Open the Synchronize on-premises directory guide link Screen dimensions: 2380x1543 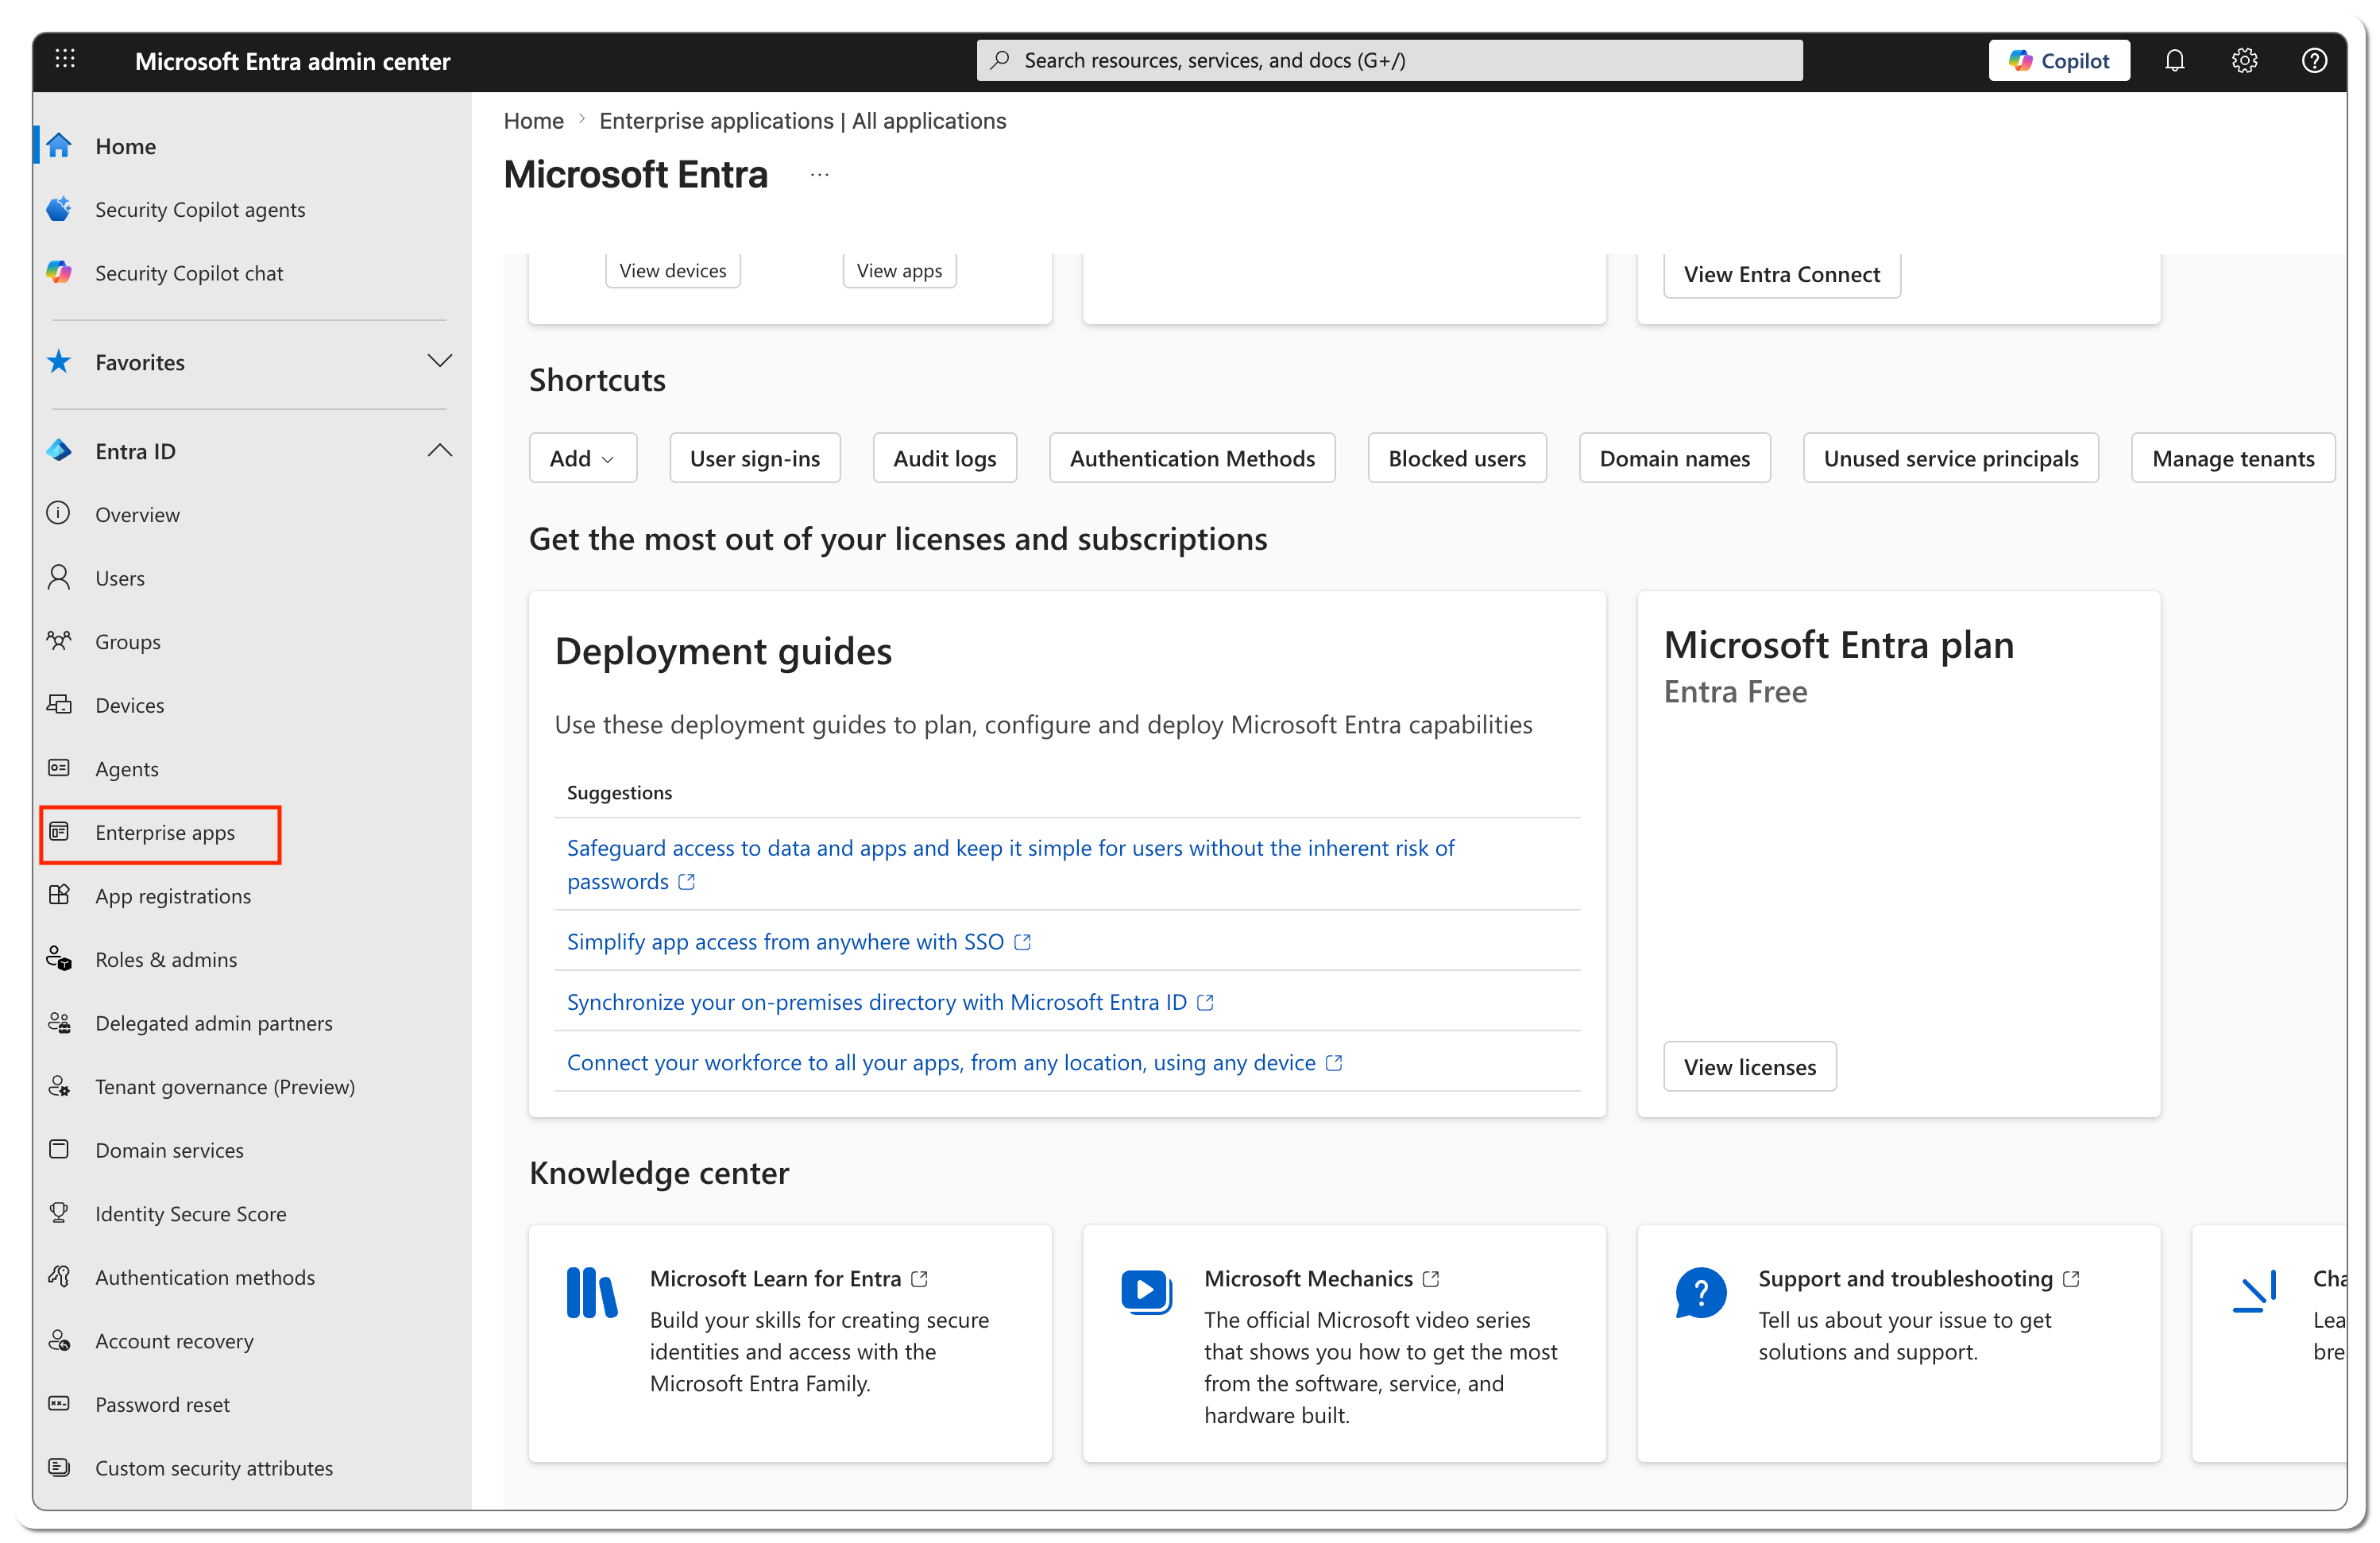890,1002
